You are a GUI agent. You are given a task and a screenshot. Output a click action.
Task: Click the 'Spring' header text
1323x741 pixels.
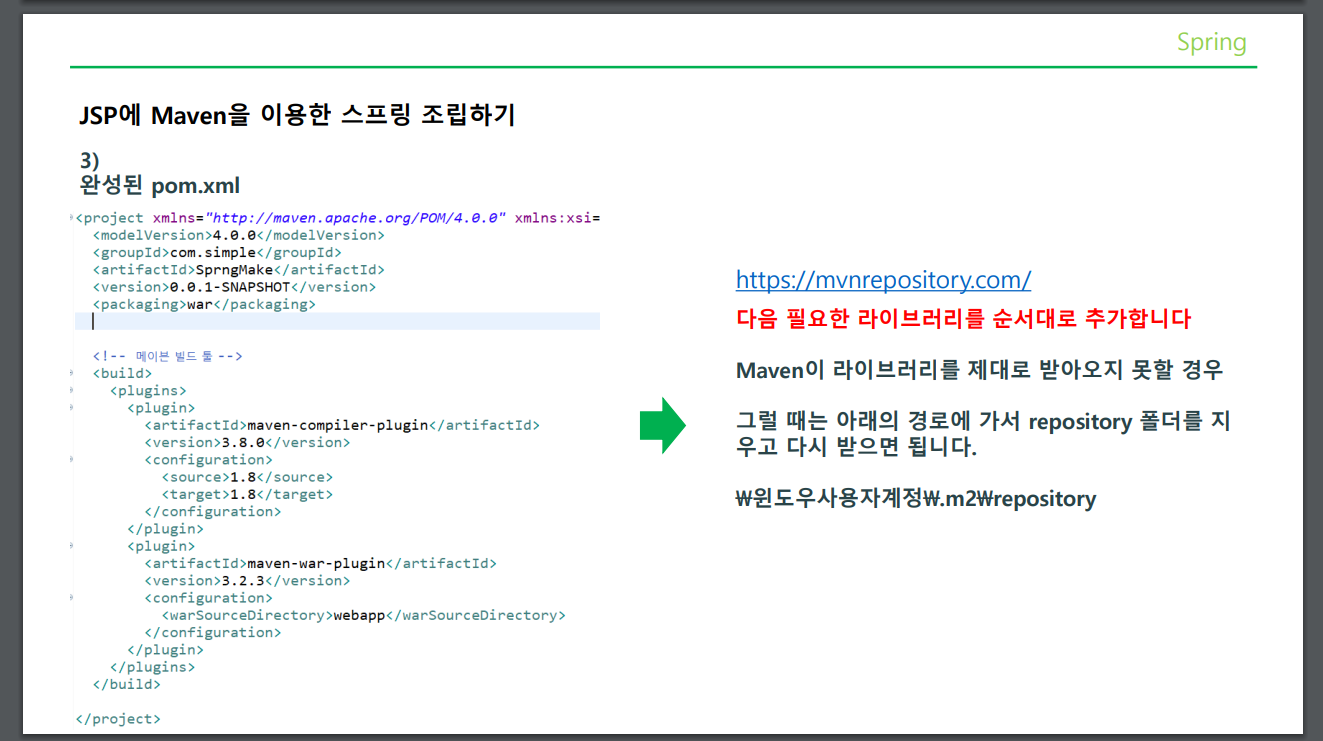tap(1211, 42)
